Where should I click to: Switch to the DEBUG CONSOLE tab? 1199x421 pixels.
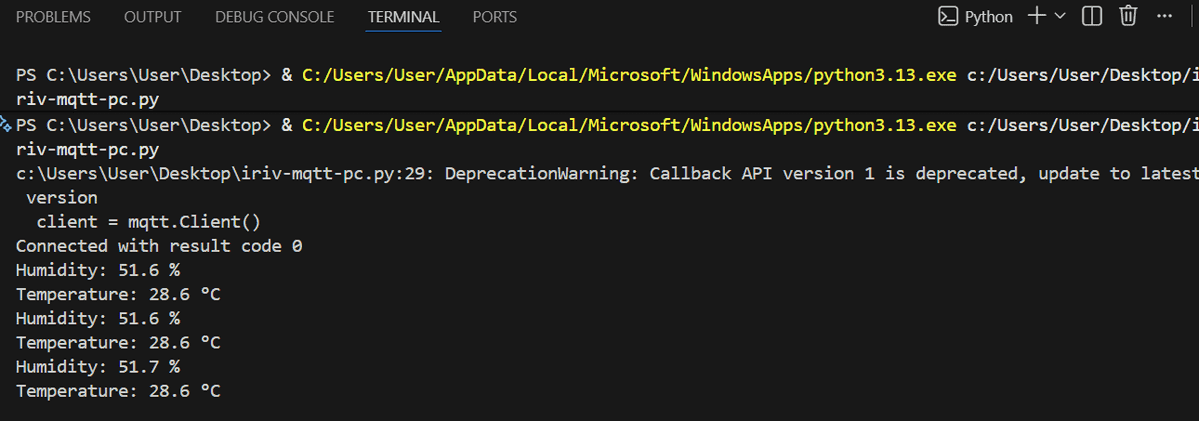[275, 17]
